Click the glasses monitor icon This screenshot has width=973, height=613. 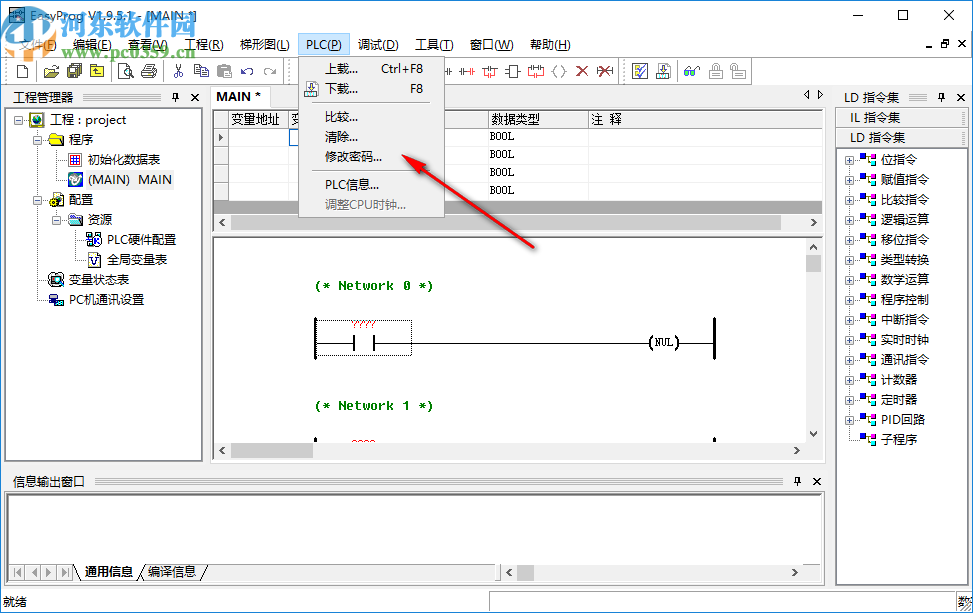pos(692,71)
